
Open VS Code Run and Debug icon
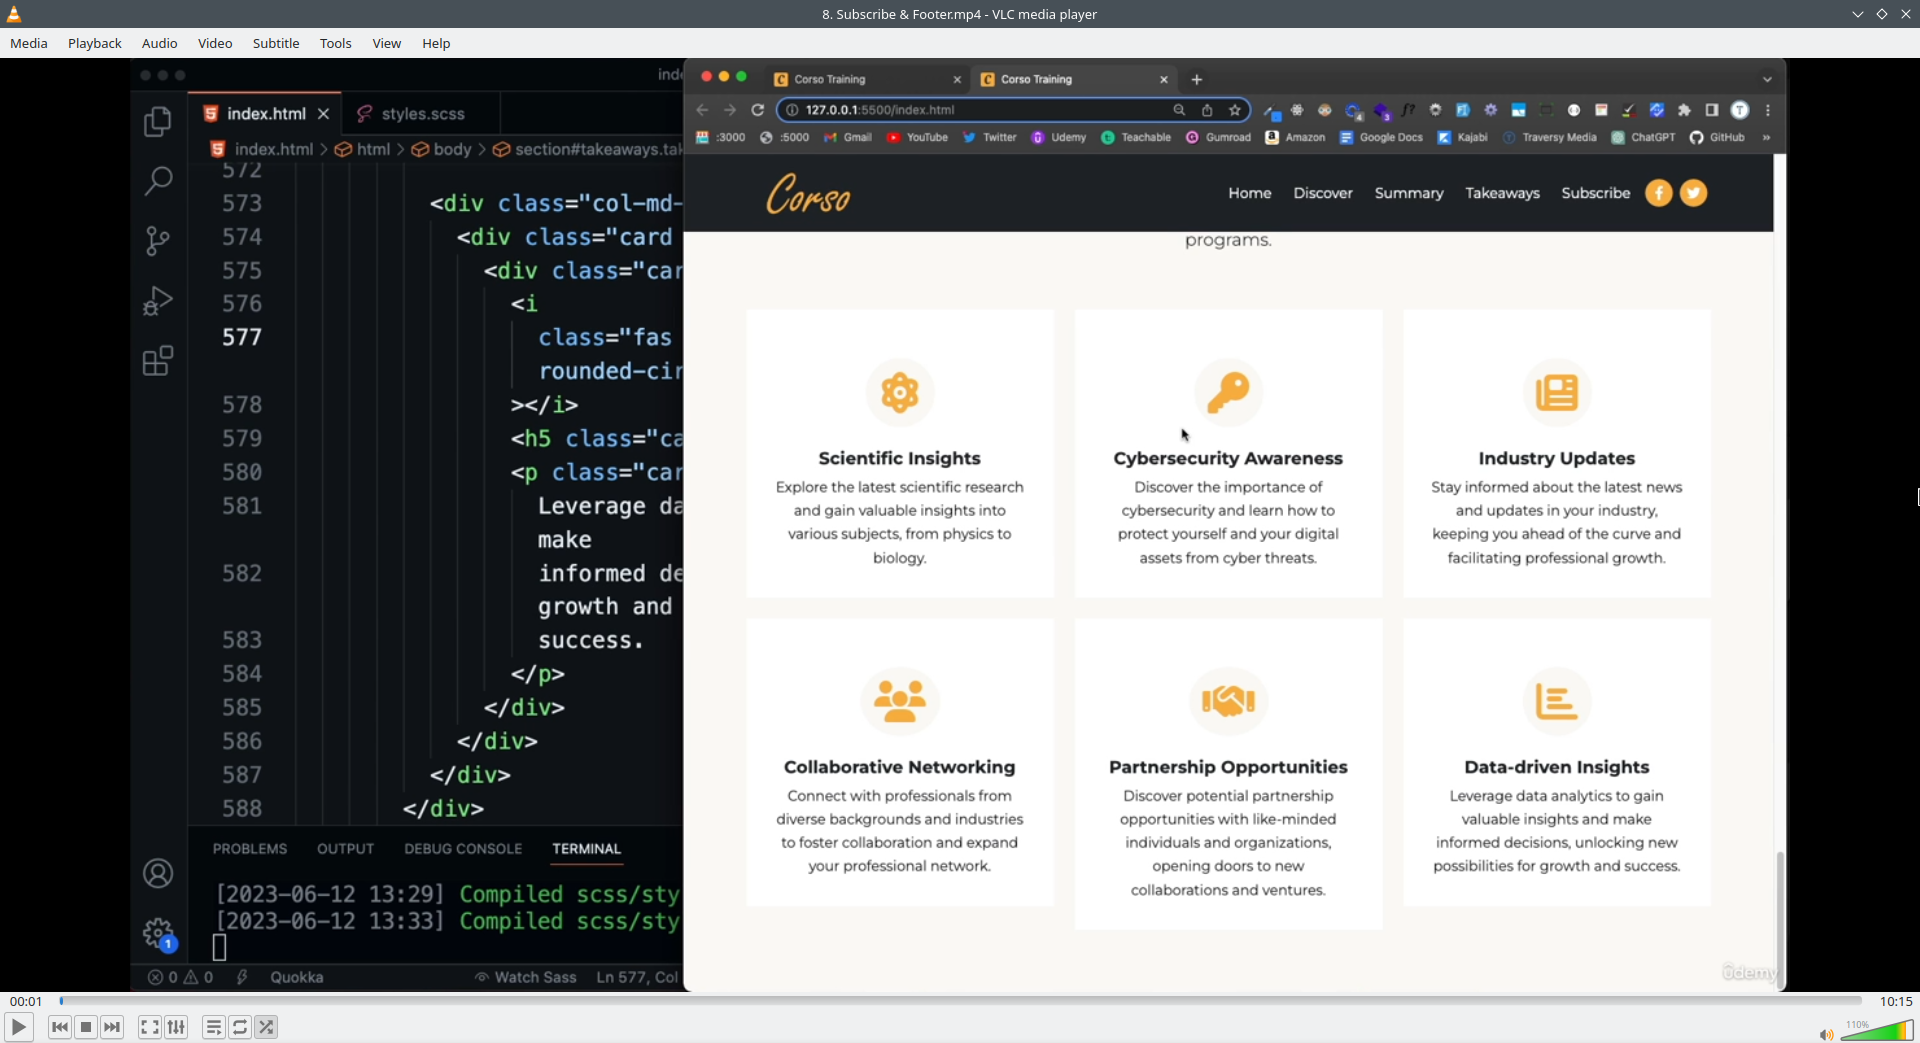tap(158, 301)
